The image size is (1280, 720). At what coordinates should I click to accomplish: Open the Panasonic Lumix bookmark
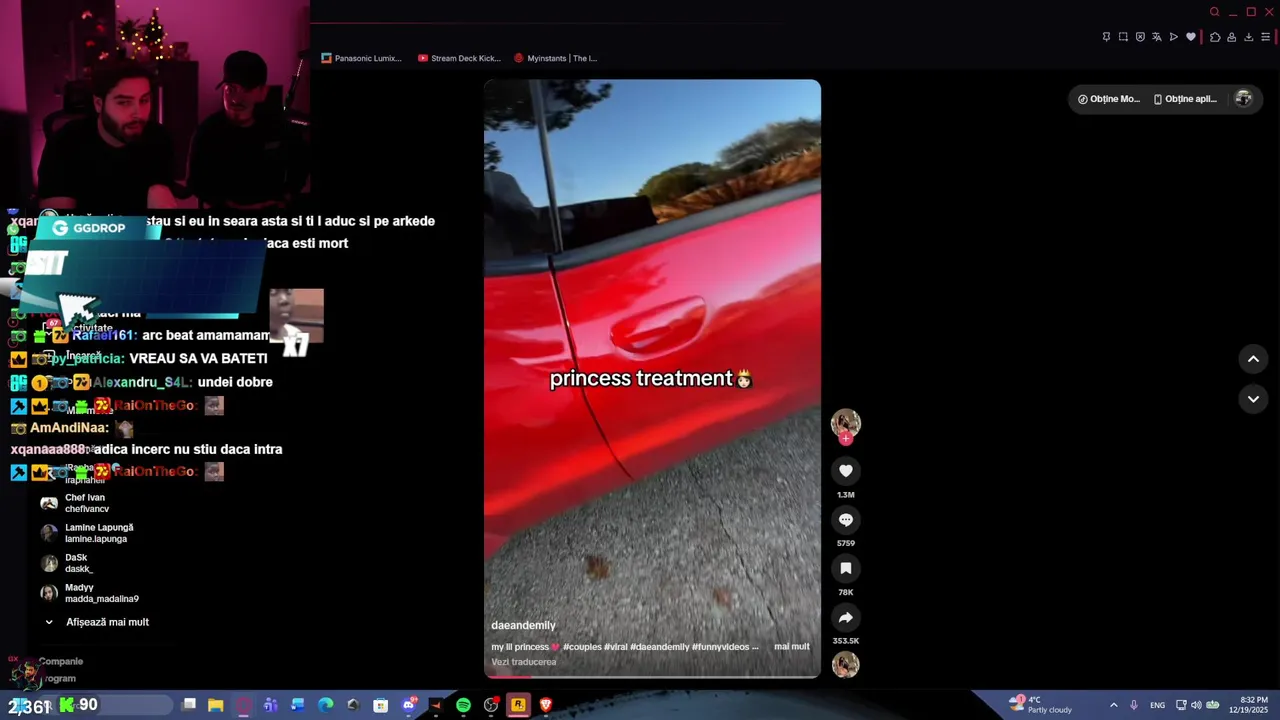tap(362, 58)
